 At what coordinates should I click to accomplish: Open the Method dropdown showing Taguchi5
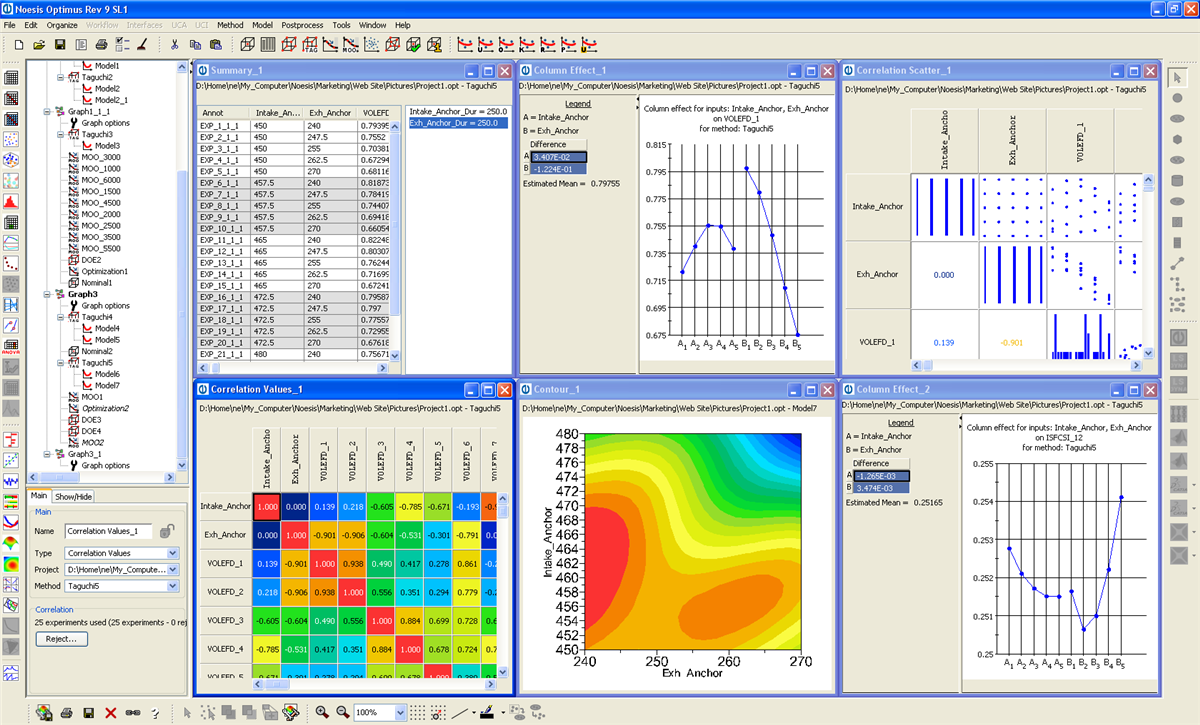(x=173, y=586)
